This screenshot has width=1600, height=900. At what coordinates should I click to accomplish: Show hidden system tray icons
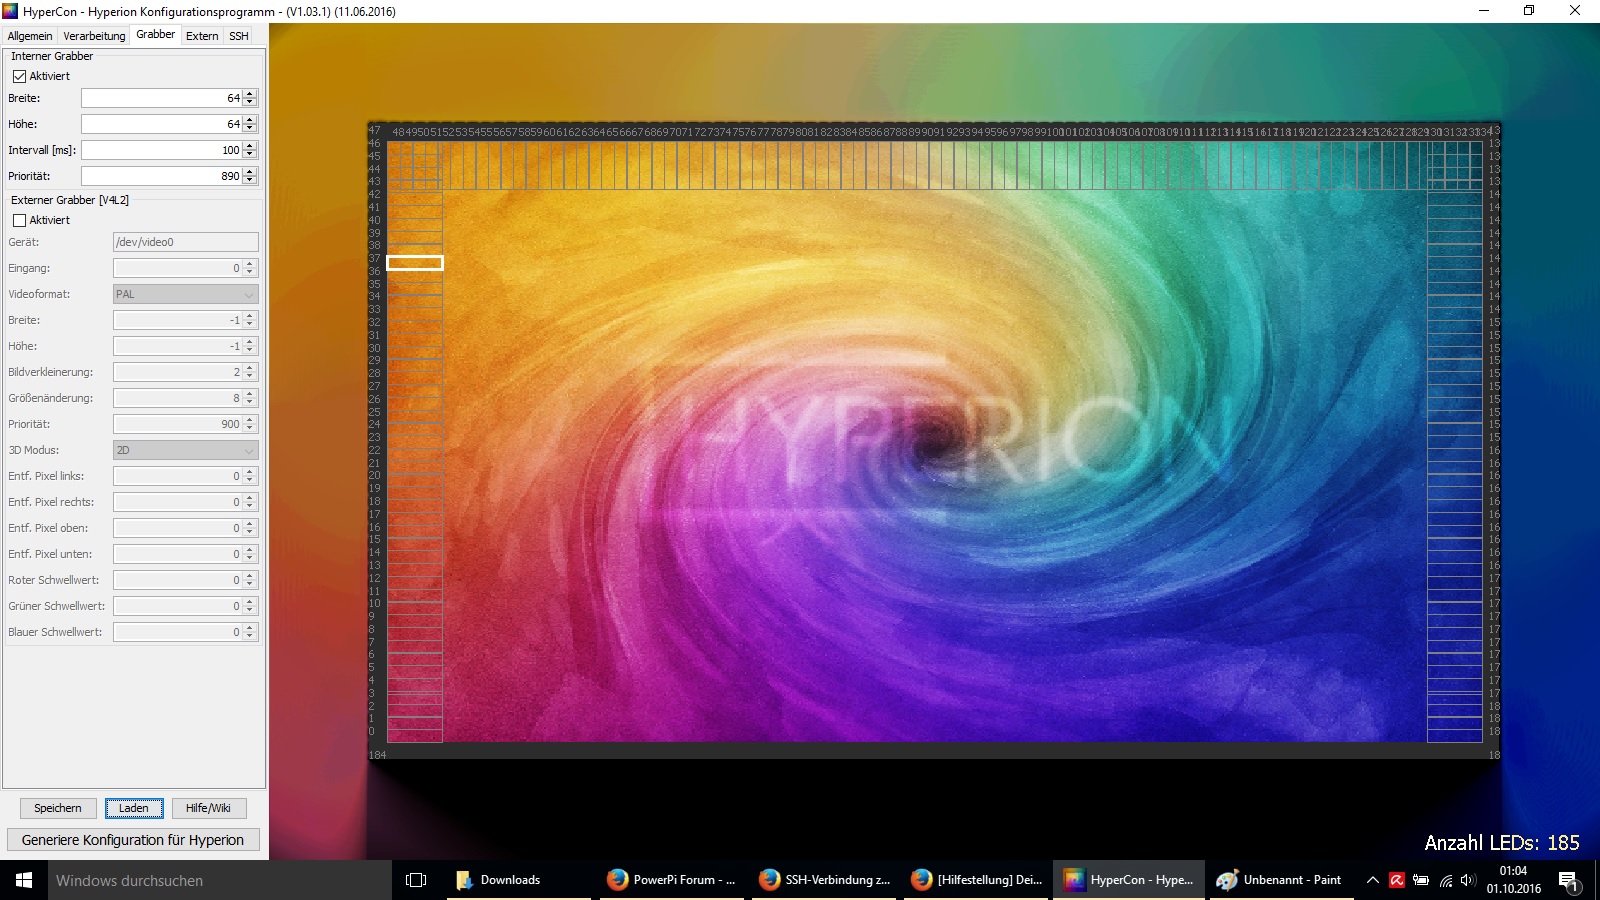tap(1372, 880)
